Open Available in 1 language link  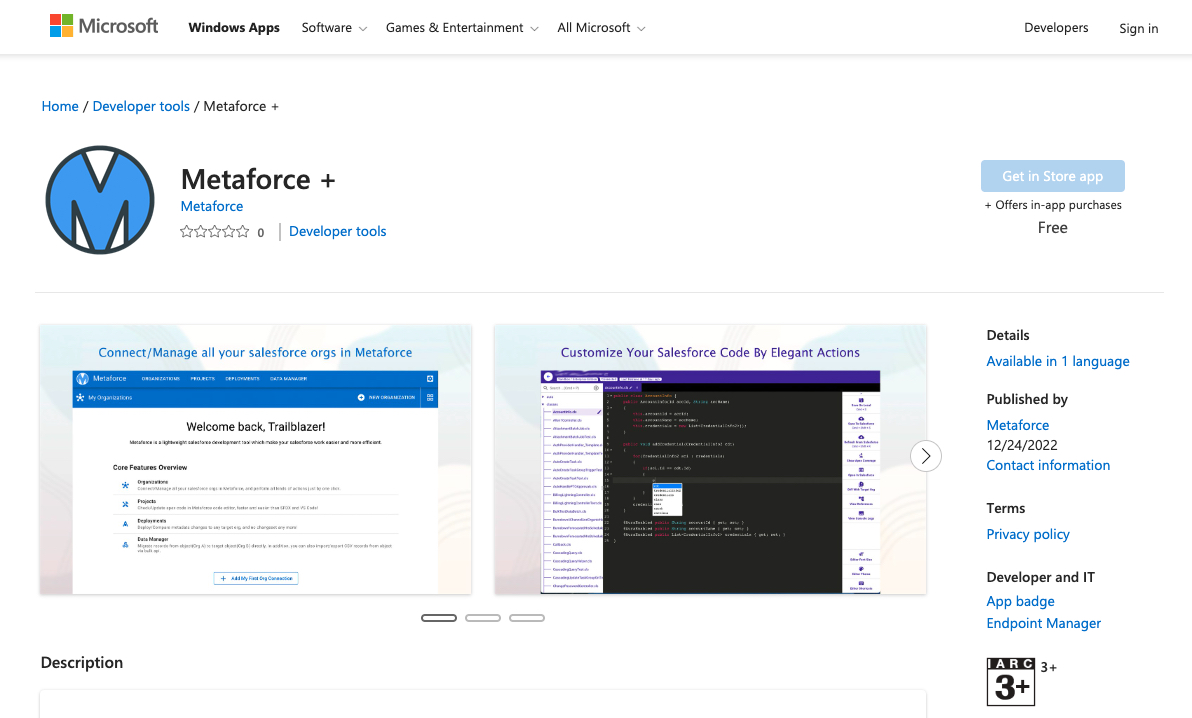1057,361
